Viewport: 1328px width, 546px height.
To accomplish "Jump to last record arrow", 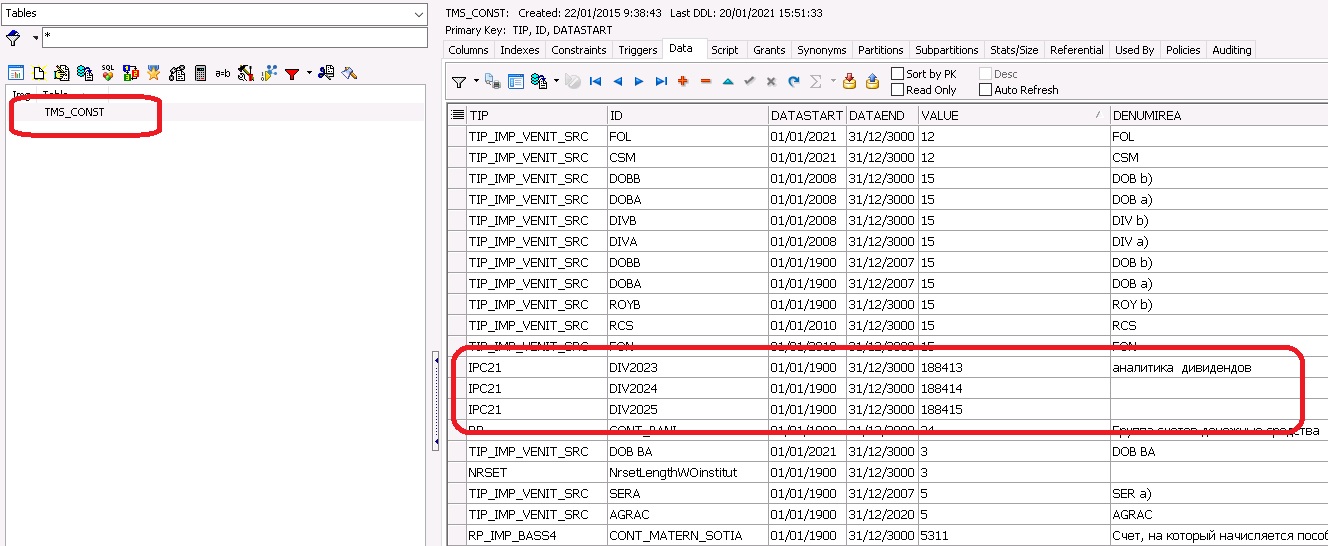I will [661, 82].
